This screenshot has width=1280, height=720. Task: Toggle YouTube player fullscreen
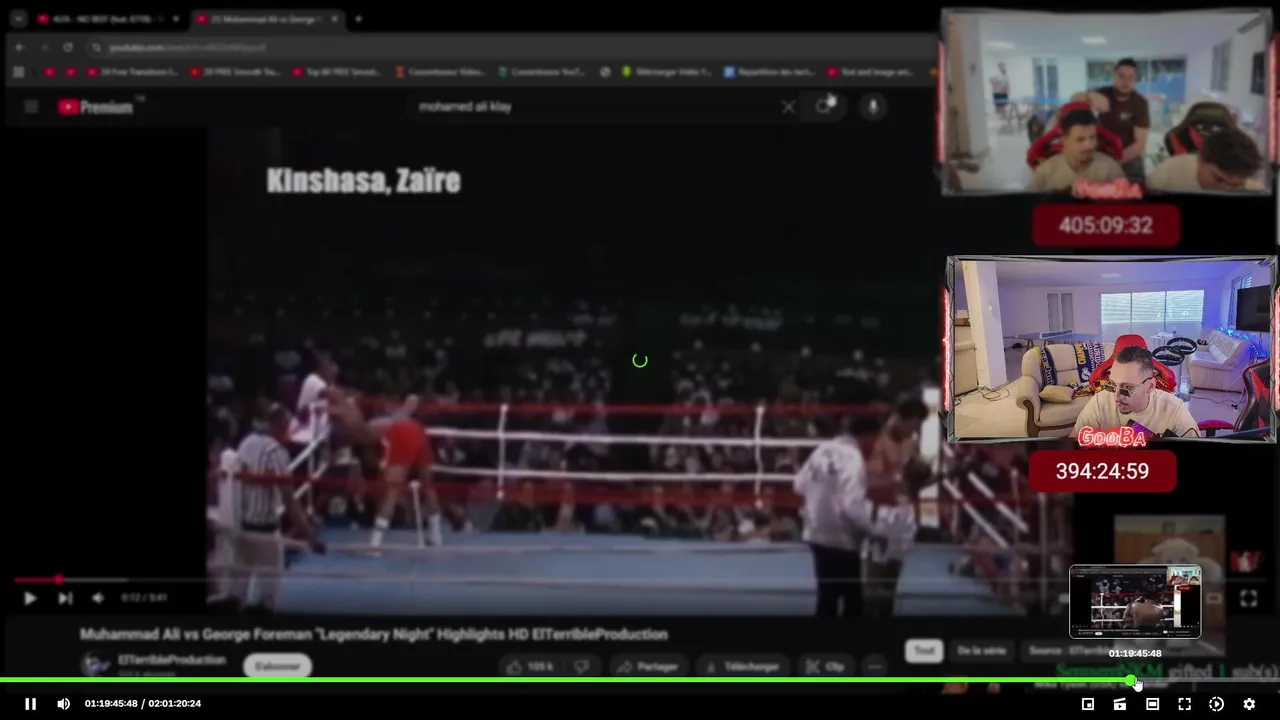pyautogui.click(x=1248, y=598)
